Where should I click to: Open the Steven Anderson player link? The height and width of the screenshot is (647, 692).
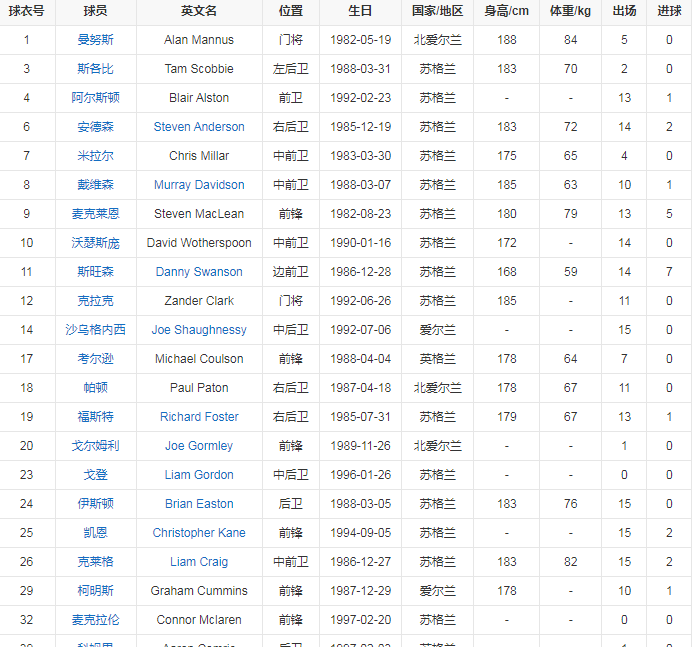198,127
